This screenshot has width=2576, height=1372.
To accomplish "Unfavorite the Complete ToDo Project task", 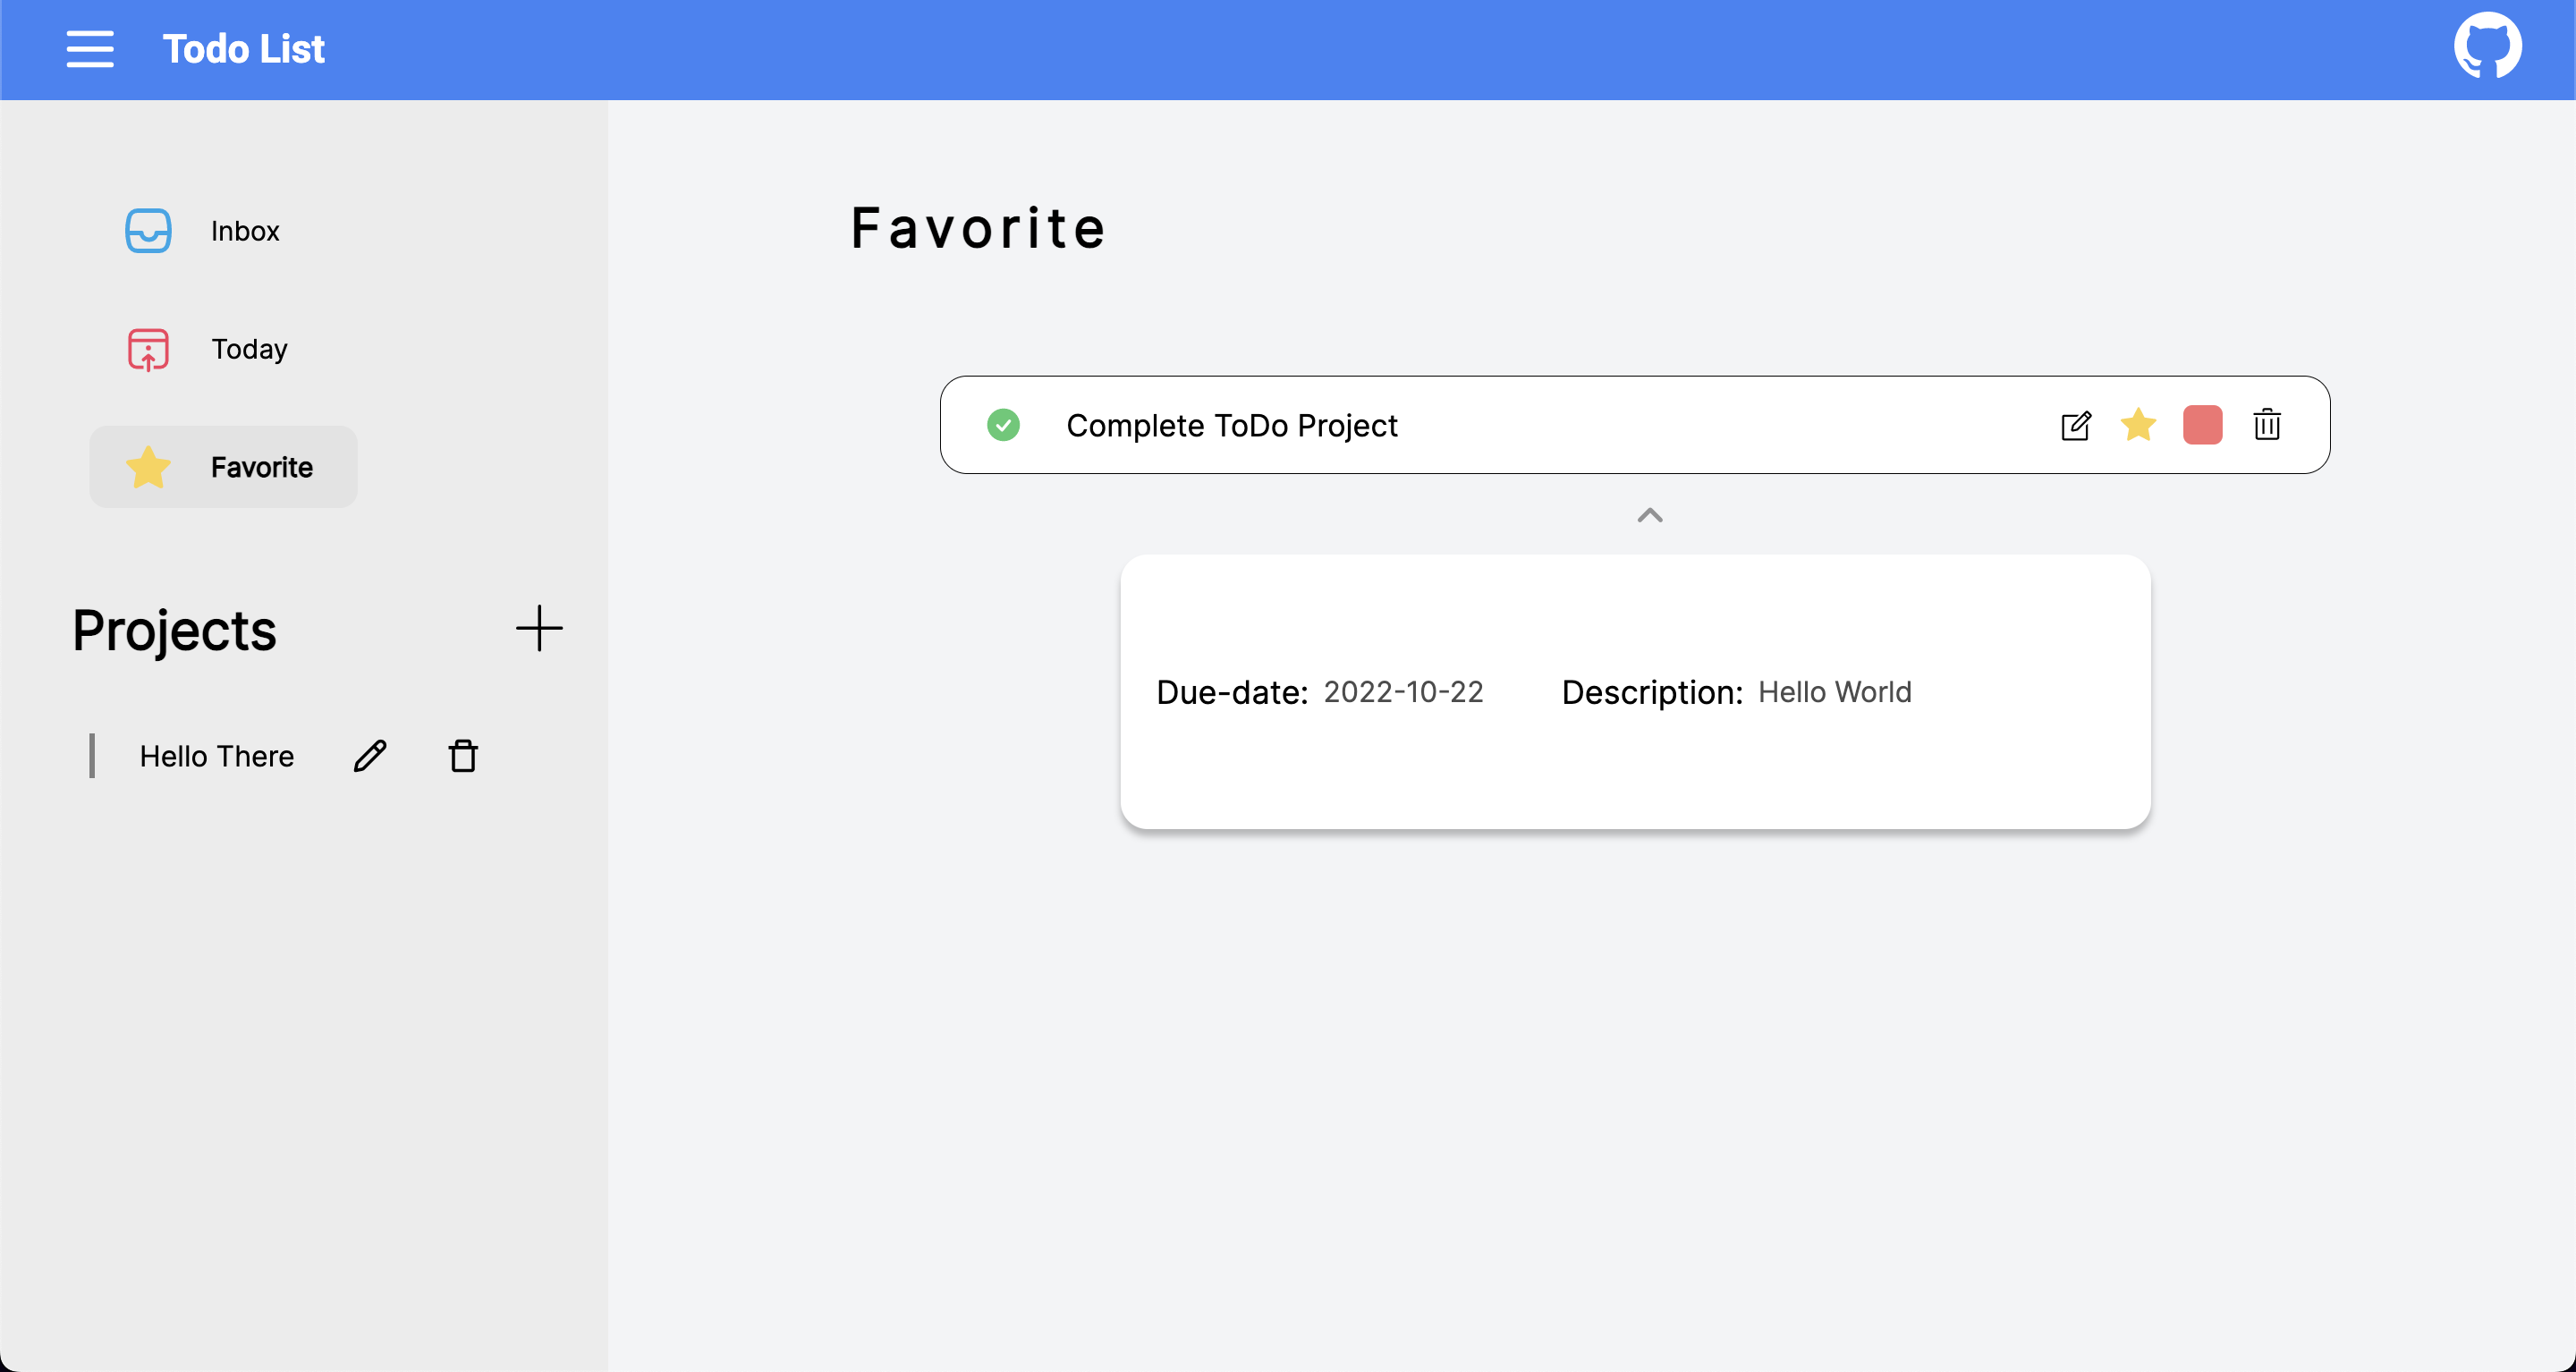I will [x=2139, y=425].
